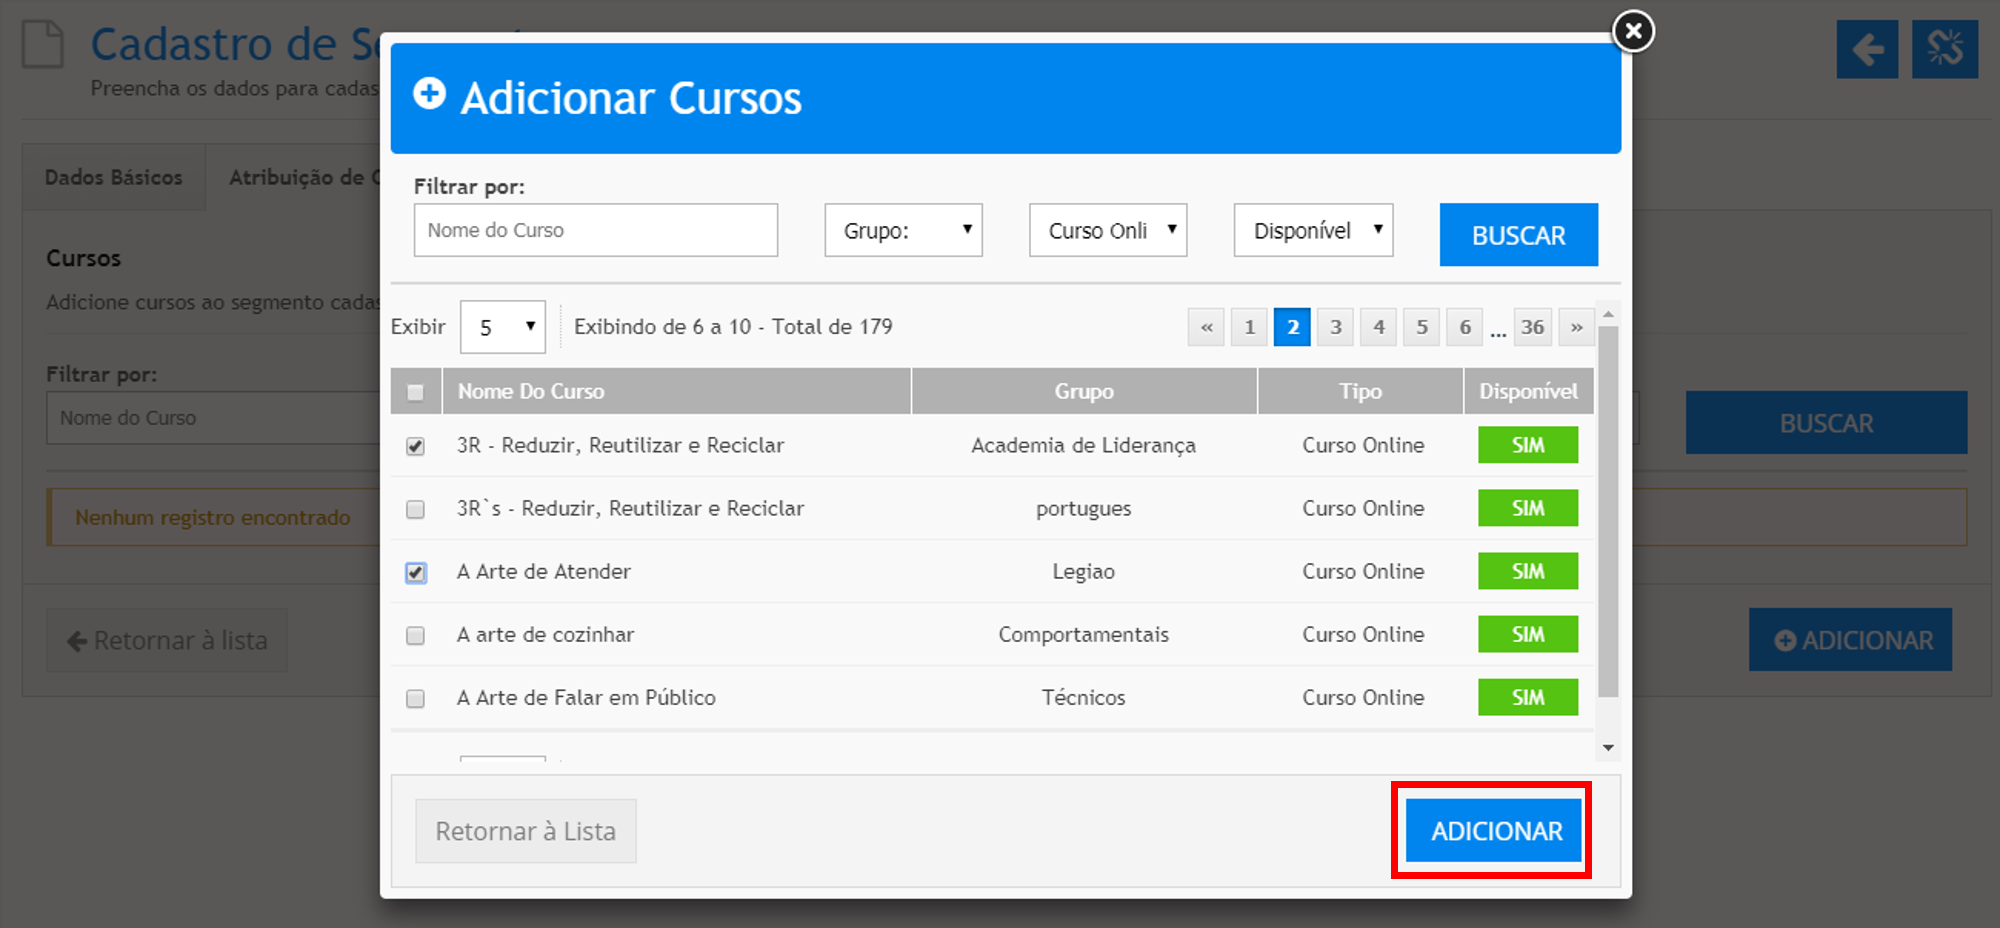2000x928 pixels.
Task: Click the SIM badge for A Arte de Atender
Action: [x=1527, y=571]
